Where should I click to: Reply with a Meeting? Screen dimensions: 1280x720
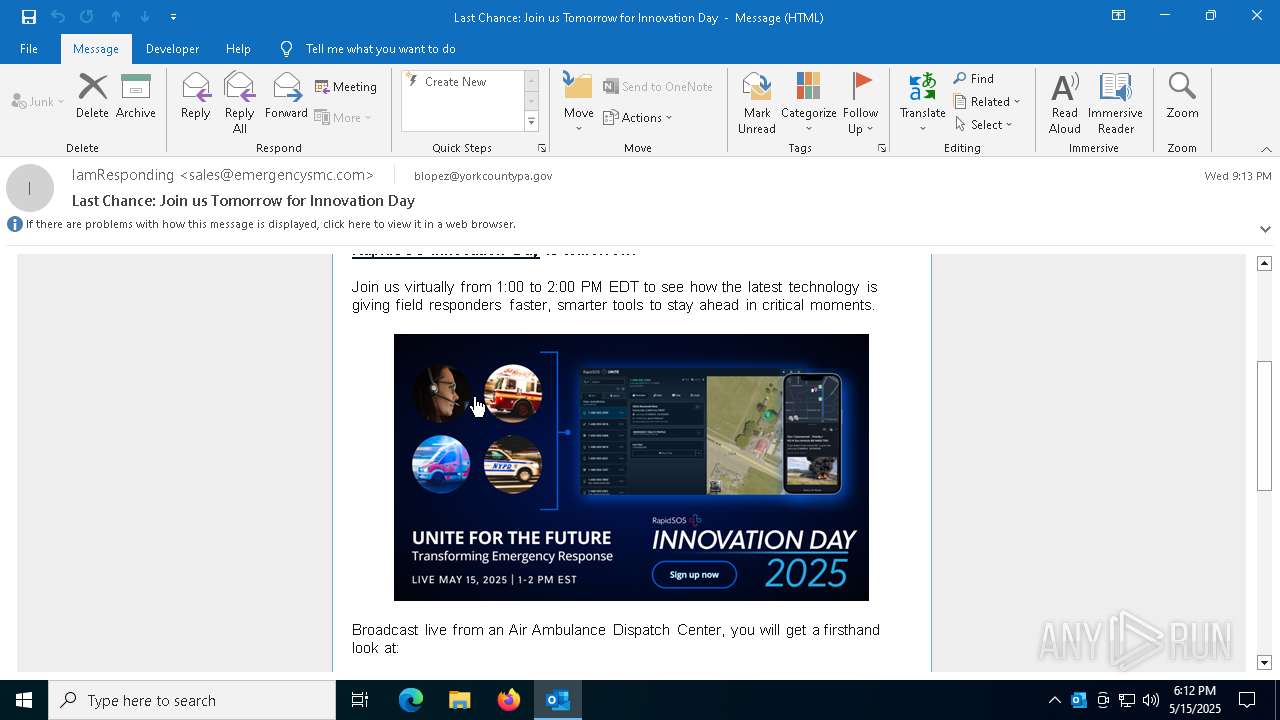click(x=346, y=87)
